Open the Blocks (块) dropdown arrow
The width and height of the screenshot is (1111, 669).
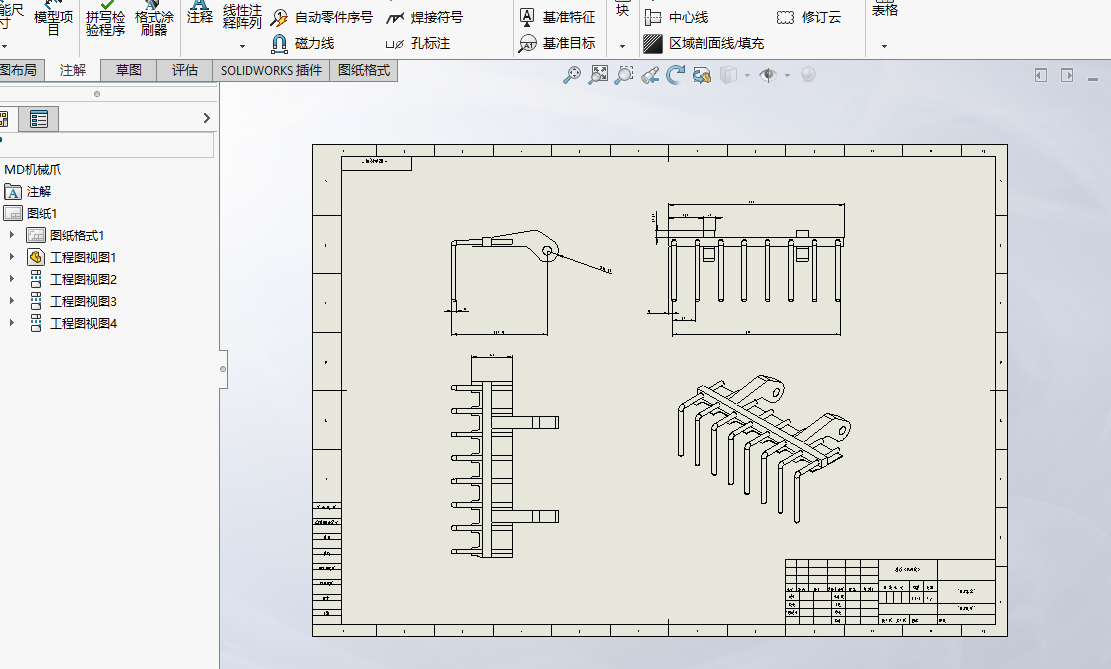click(x=622, y=46)
